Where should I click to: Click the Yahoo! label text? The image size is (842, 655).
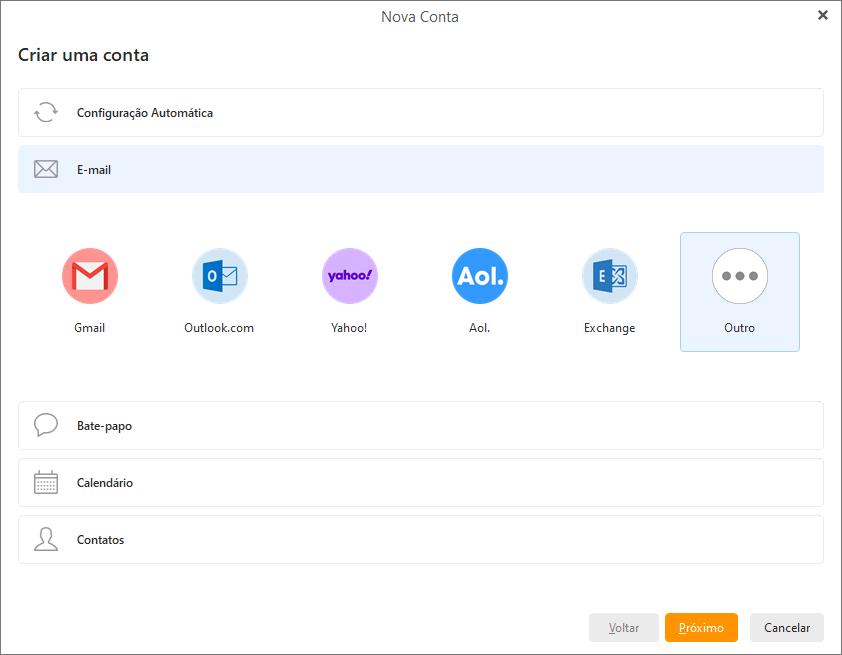(x=349, y=328)
